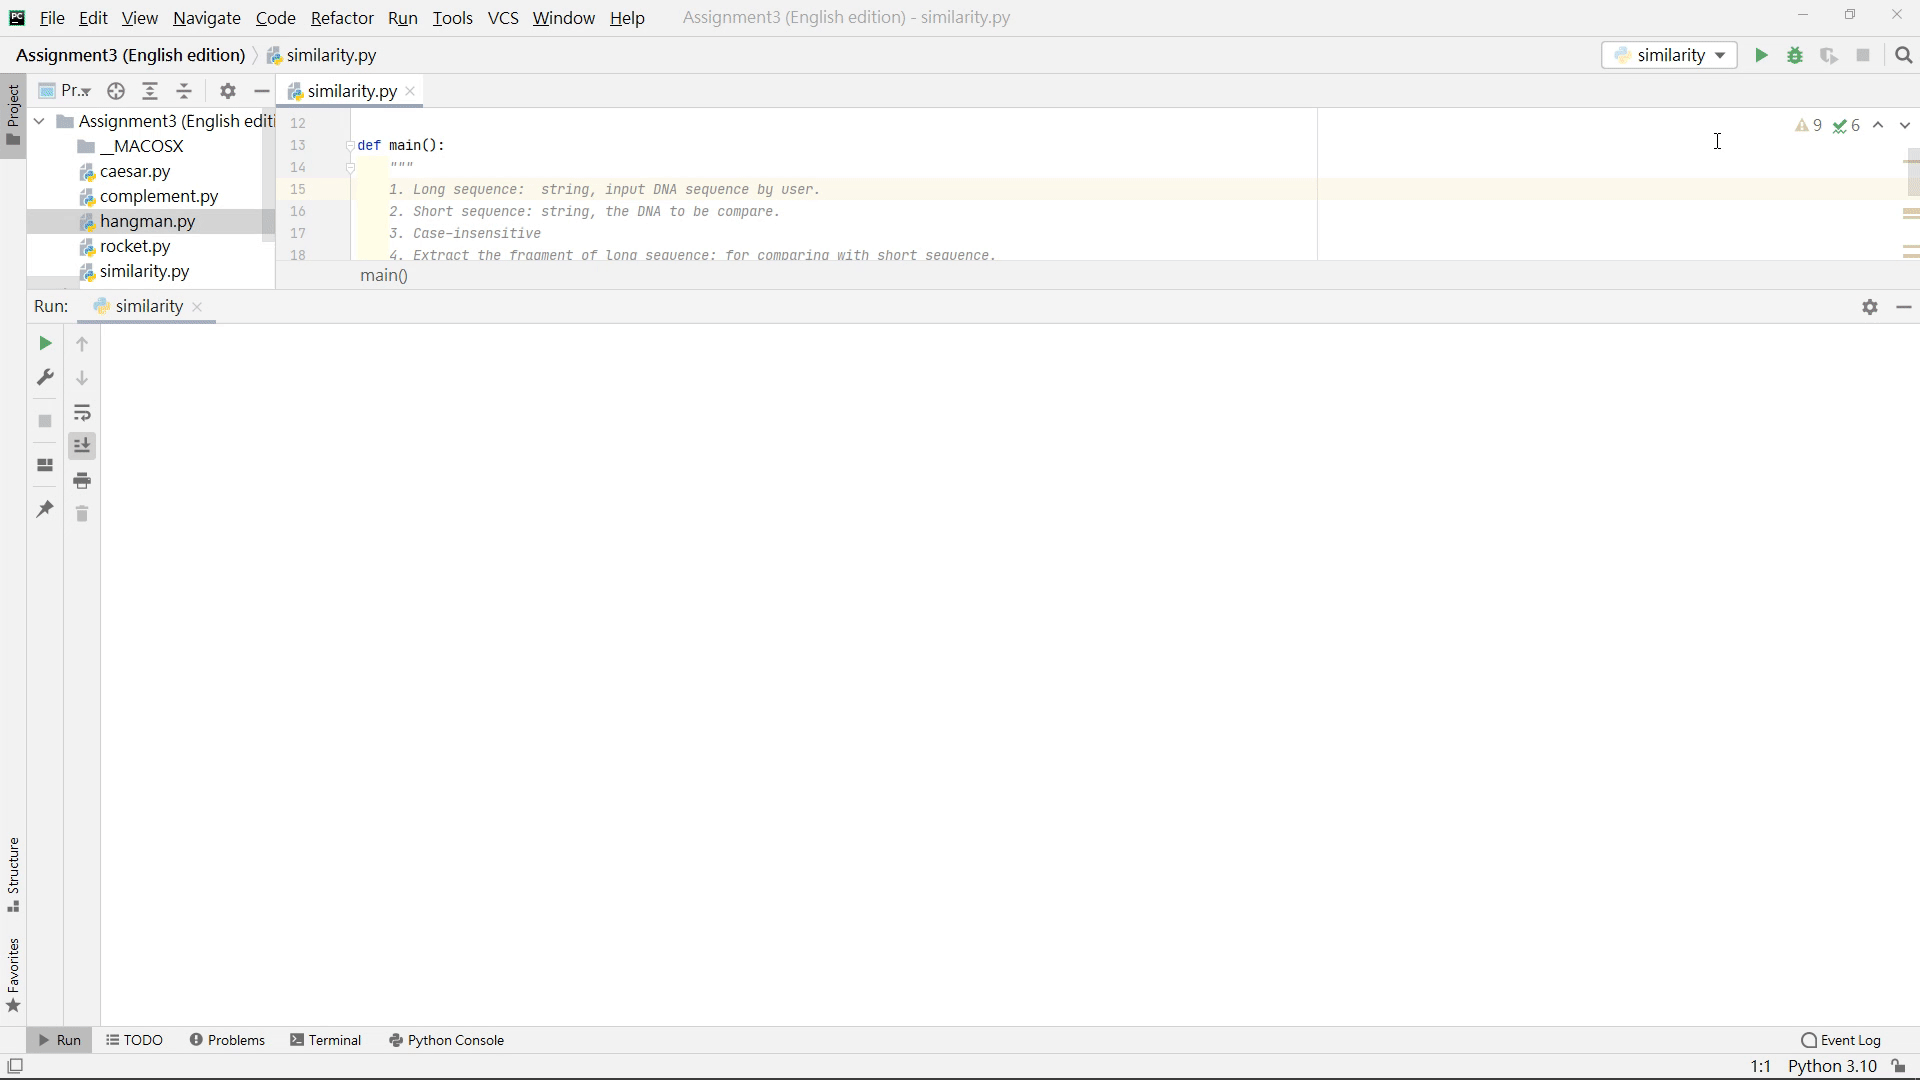This screenshot has height=1080, width=1920.
Task: Hide the Project tool window with the minus icon
Action: tap(262, 91)
